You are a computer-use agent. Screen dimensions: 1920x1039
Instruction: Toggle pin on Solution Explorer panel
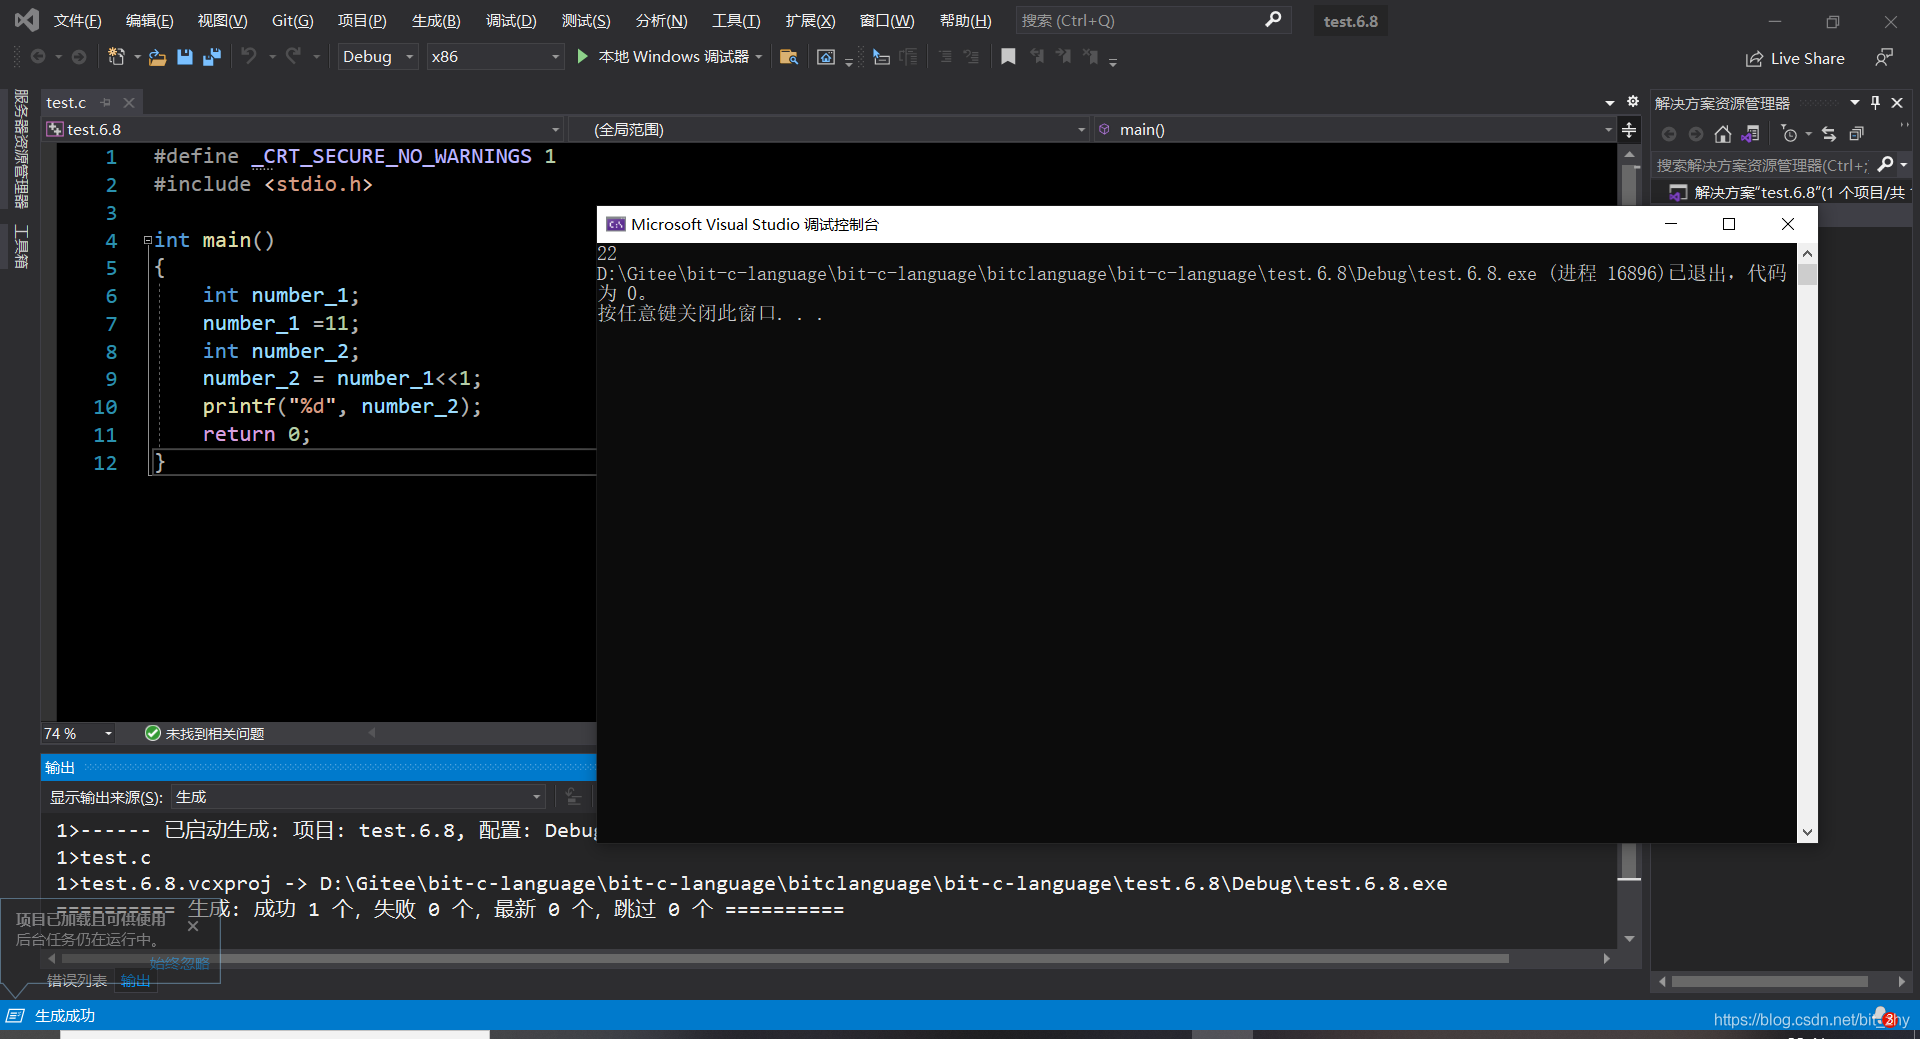point(1876,102)
